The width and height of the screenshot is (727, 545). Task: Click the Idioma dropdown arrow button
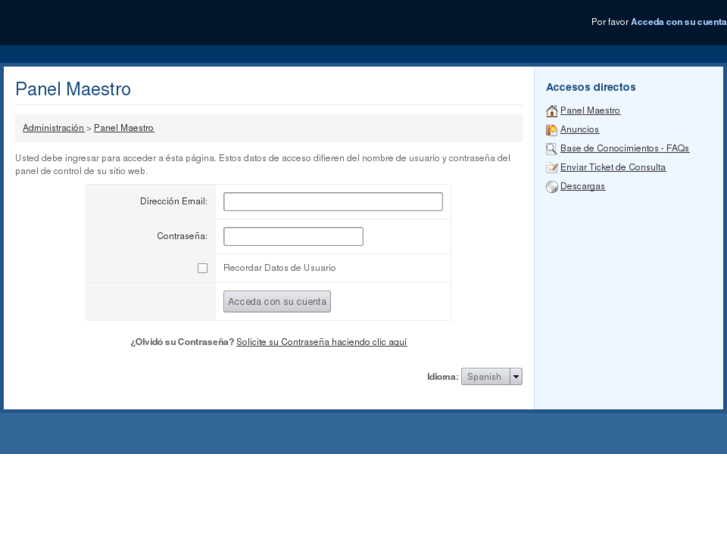pyautogui.click(x=516, y=377)
